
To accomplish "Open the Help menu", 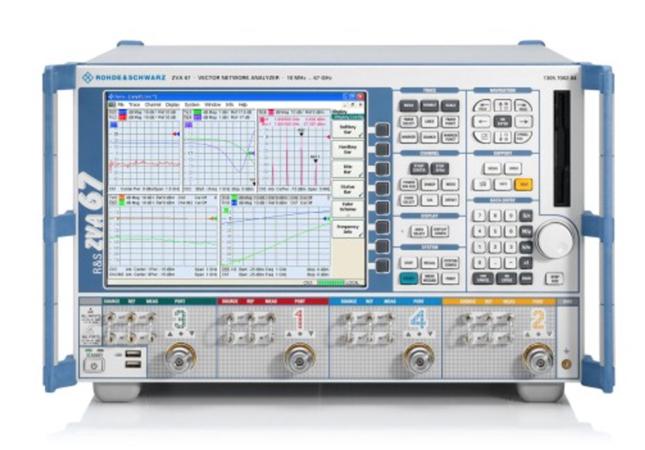I will [x=243, y=105].
